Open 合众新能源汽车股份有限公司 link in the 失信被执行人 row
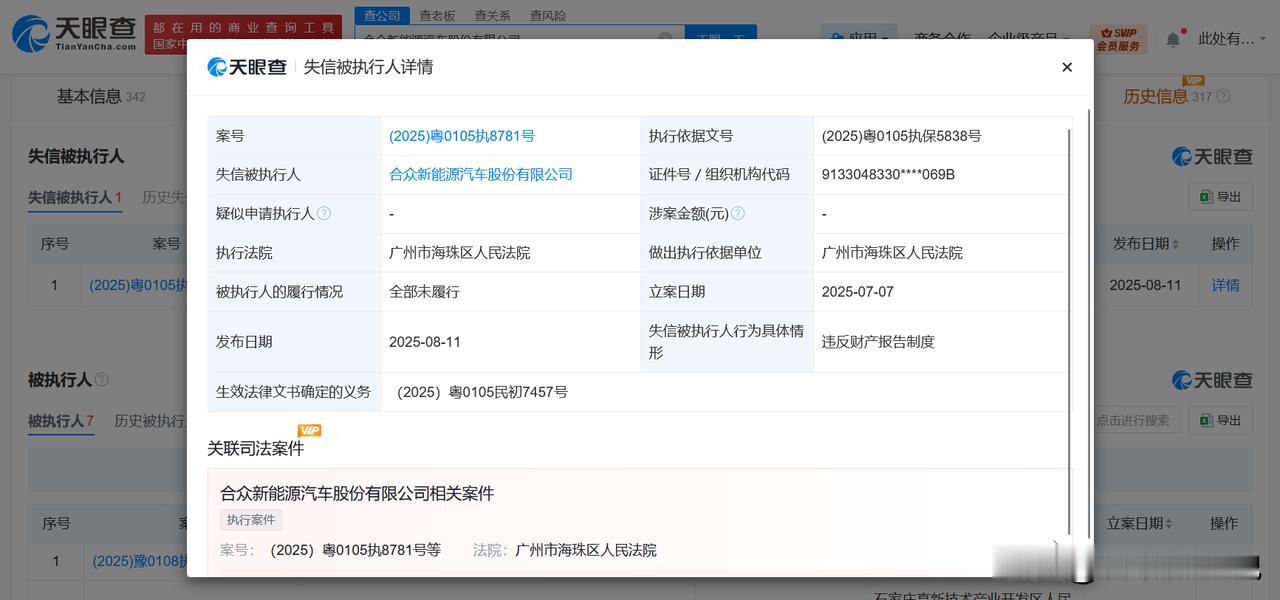The height and width of the screenshot is (600, 1280). [x=481, y=174]
